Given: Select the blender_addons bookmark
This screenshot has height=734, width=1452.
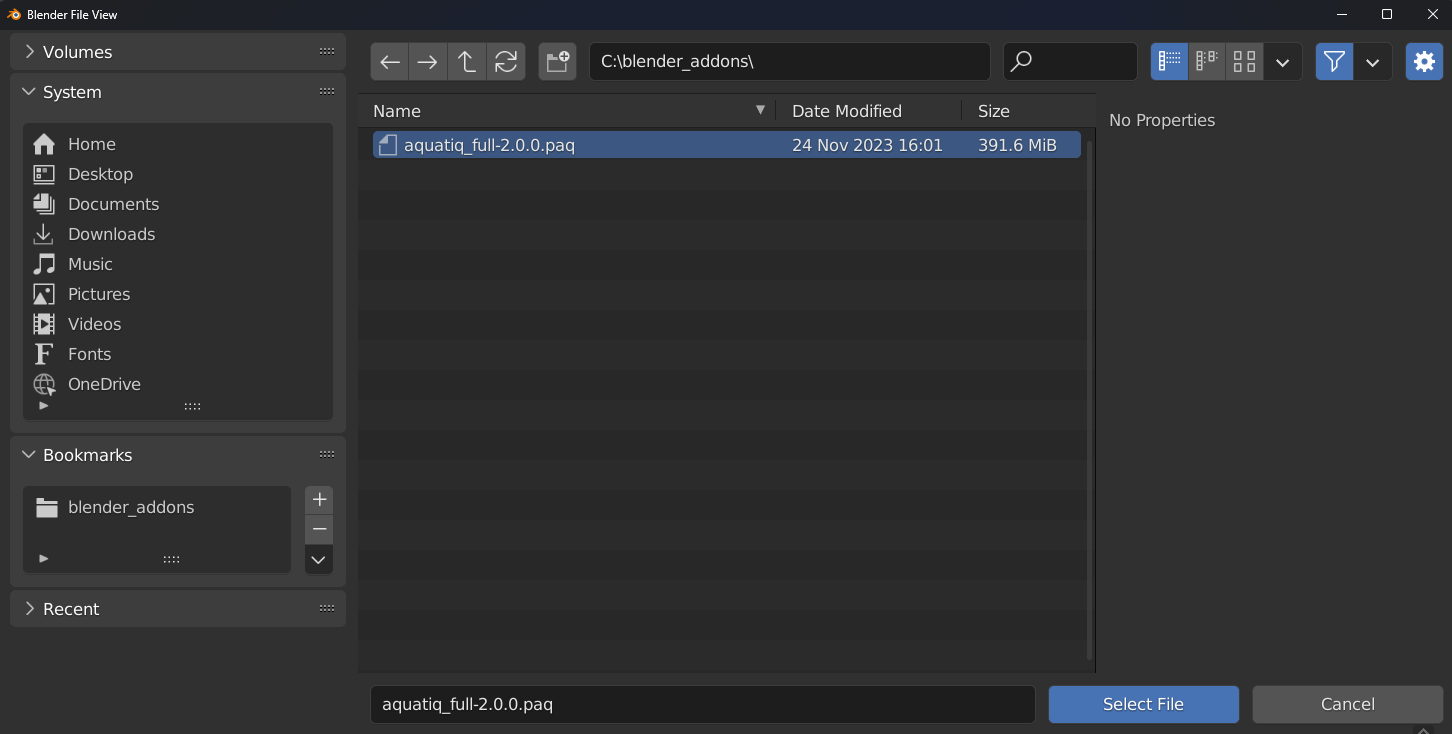Looking at the screenshot, I should pos(130,507).
